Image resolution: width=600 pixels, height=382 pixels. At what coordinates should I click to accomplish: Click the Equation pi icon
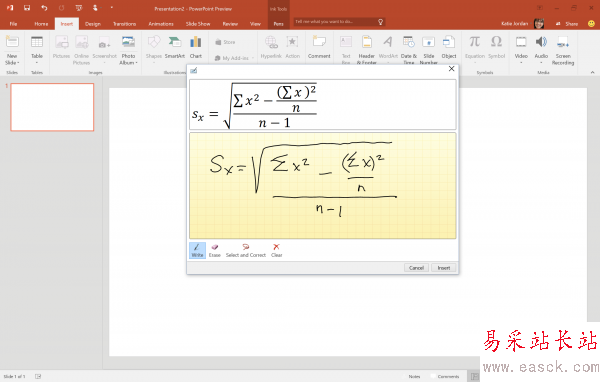tap(474, 42)
